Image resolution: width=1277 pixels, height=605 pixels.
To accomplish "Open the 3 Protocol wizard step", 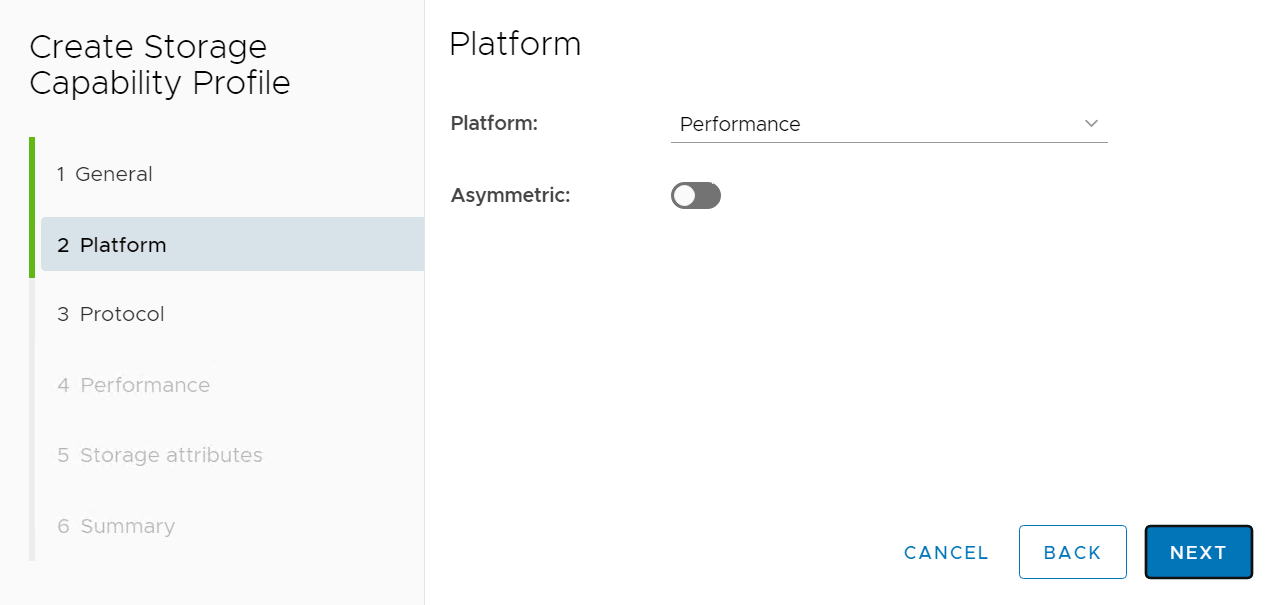I will tap(111, 314).
